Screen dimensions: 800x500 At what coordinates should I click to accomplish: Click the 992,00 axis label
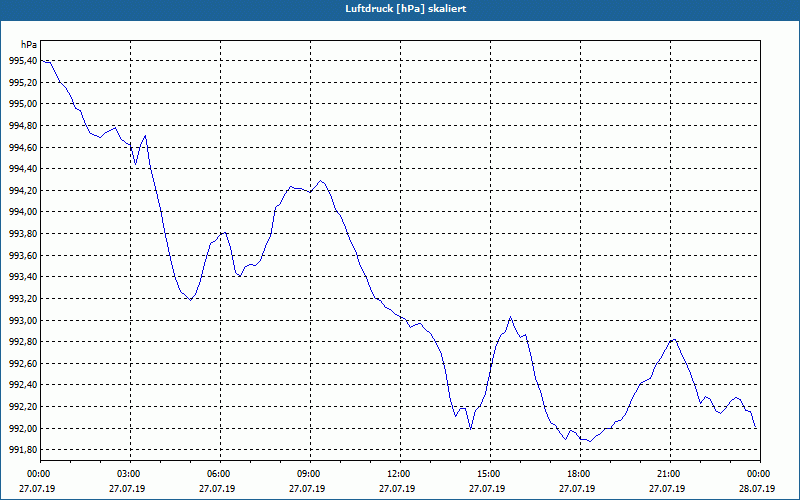click(23, 429)
